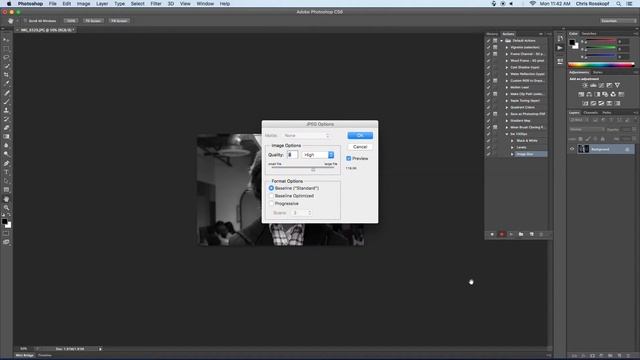Toggle Scroll All Windows checkbox
This screenshot has width=640, height=360.
coord(25,21)
